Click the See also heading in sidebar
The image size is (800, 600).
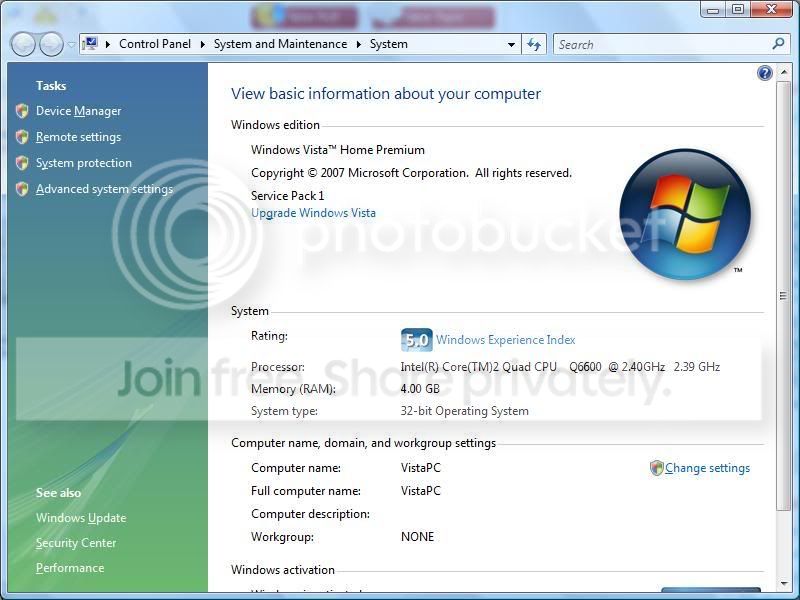pyautogui.click(x=58, y=493)
